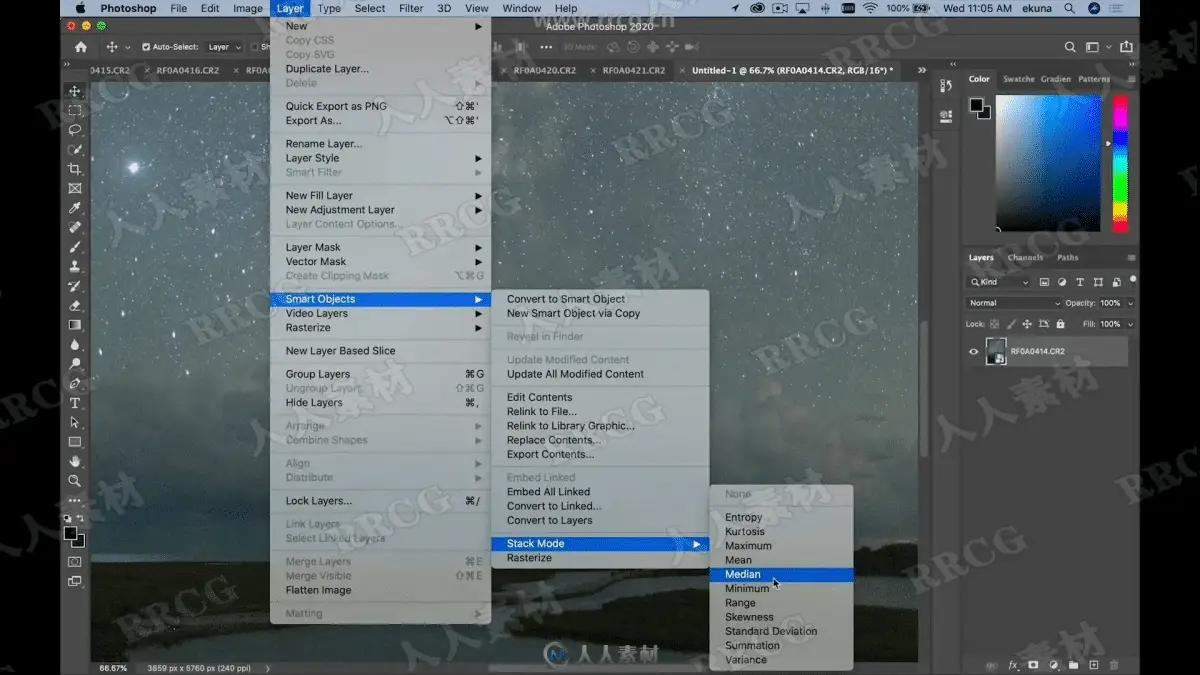Screen dimensions: 1200x675
Task: Open the Auto-Select Layer dropdown
Action: pos(224,47)
